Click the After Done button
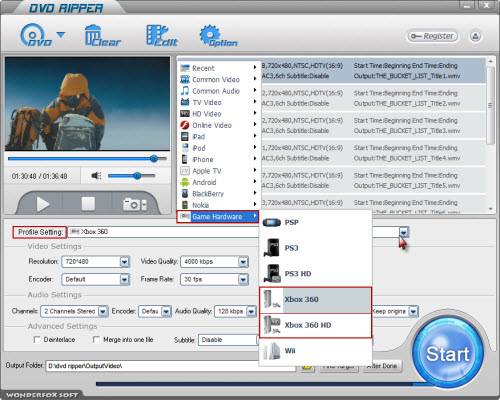Screen dimensions: 500x400 coord(382,366)
